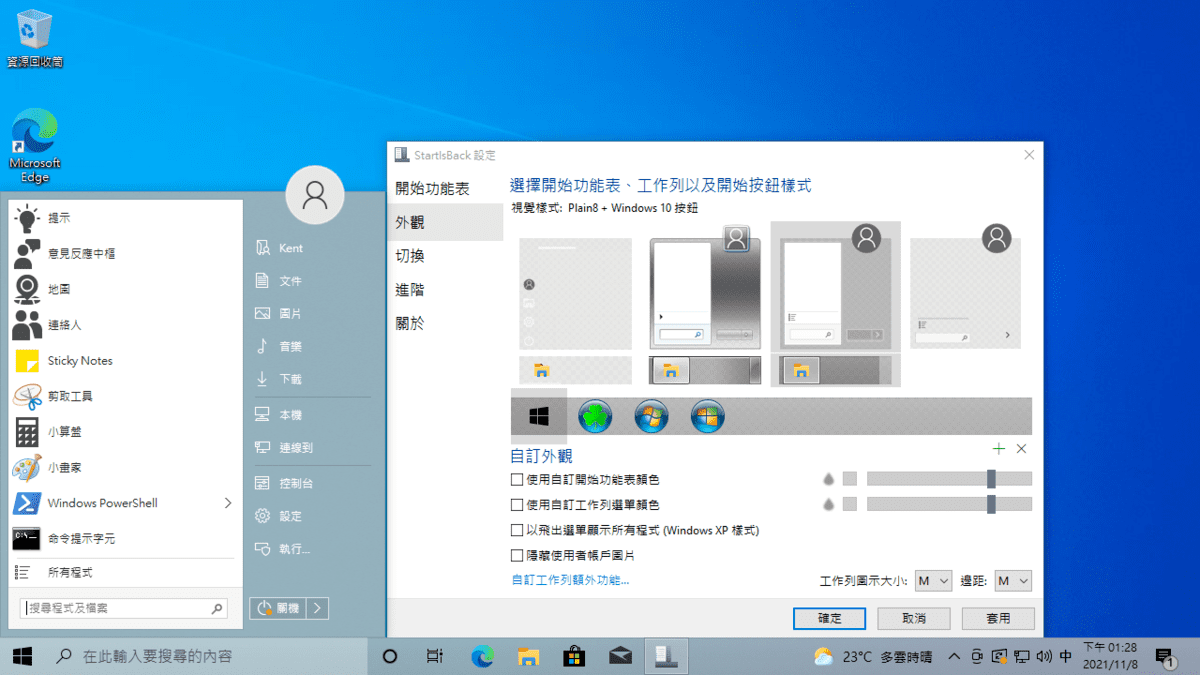Select the green clover start button icon
1200x675 pixels.
pos(595,416)
